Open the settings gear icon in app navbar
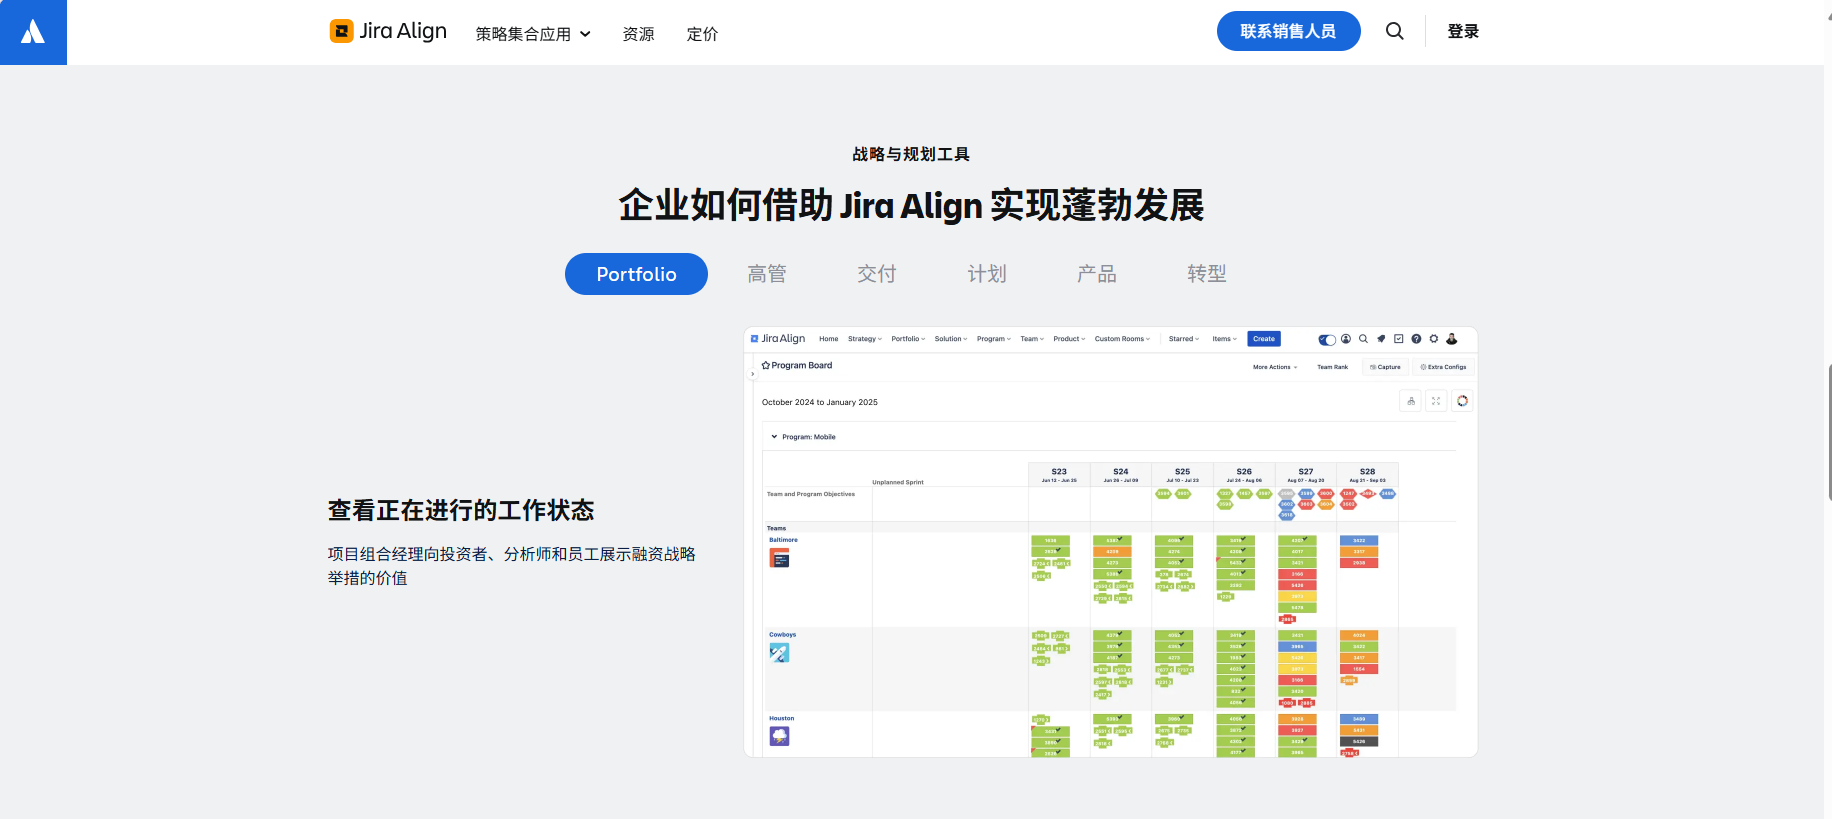The height and width of the screenshot is (819, 1832). 1434,339
